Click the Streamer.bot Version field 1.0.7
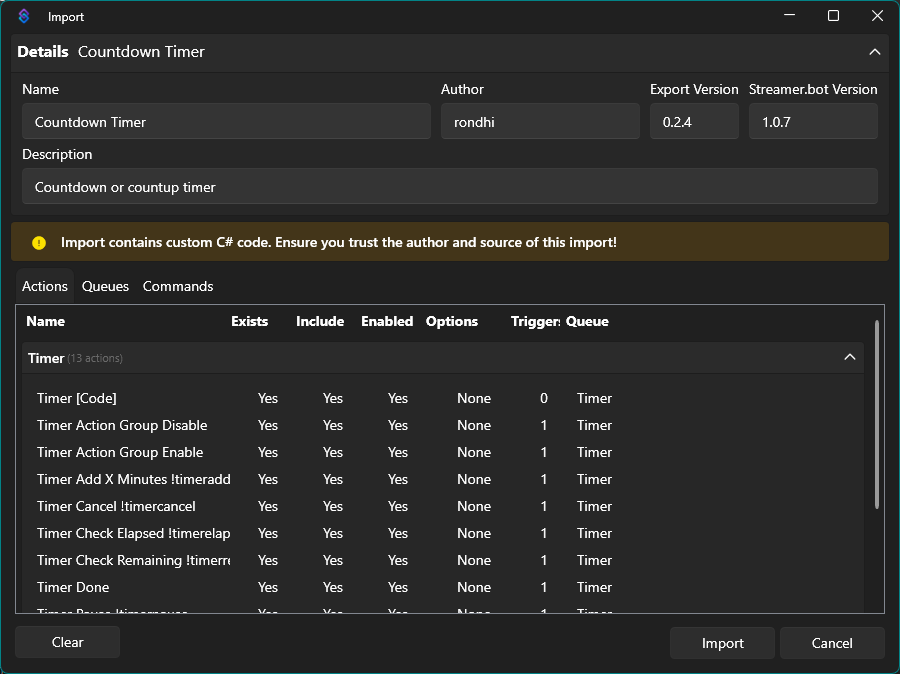 click(x=813, y=121)
